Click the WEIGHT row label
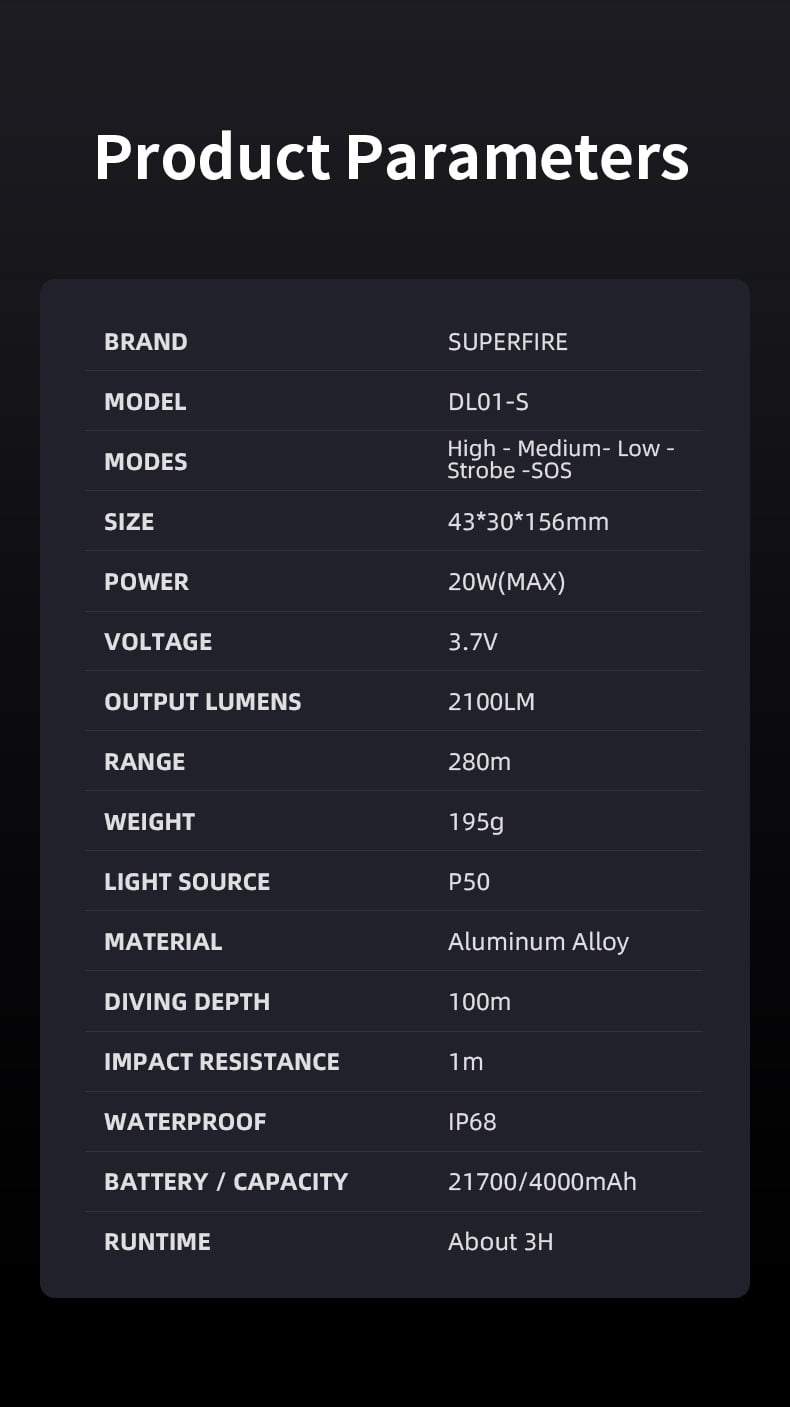Image resolution: width=790 pixels, height=1407 pixels. [x=149, y=822]
